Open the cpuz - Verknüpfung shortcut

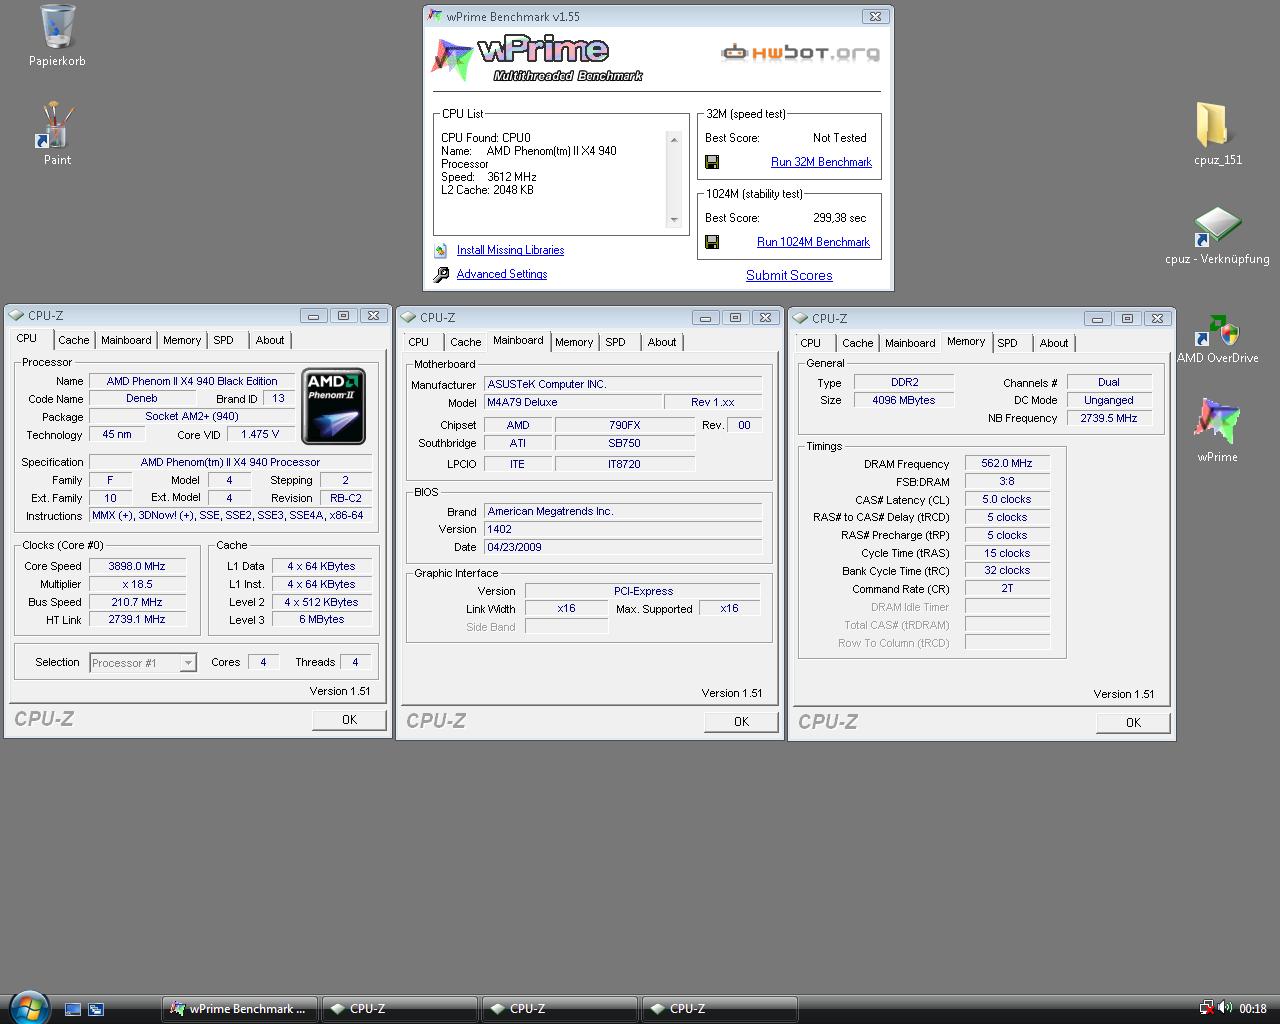tap(1217, 227)
